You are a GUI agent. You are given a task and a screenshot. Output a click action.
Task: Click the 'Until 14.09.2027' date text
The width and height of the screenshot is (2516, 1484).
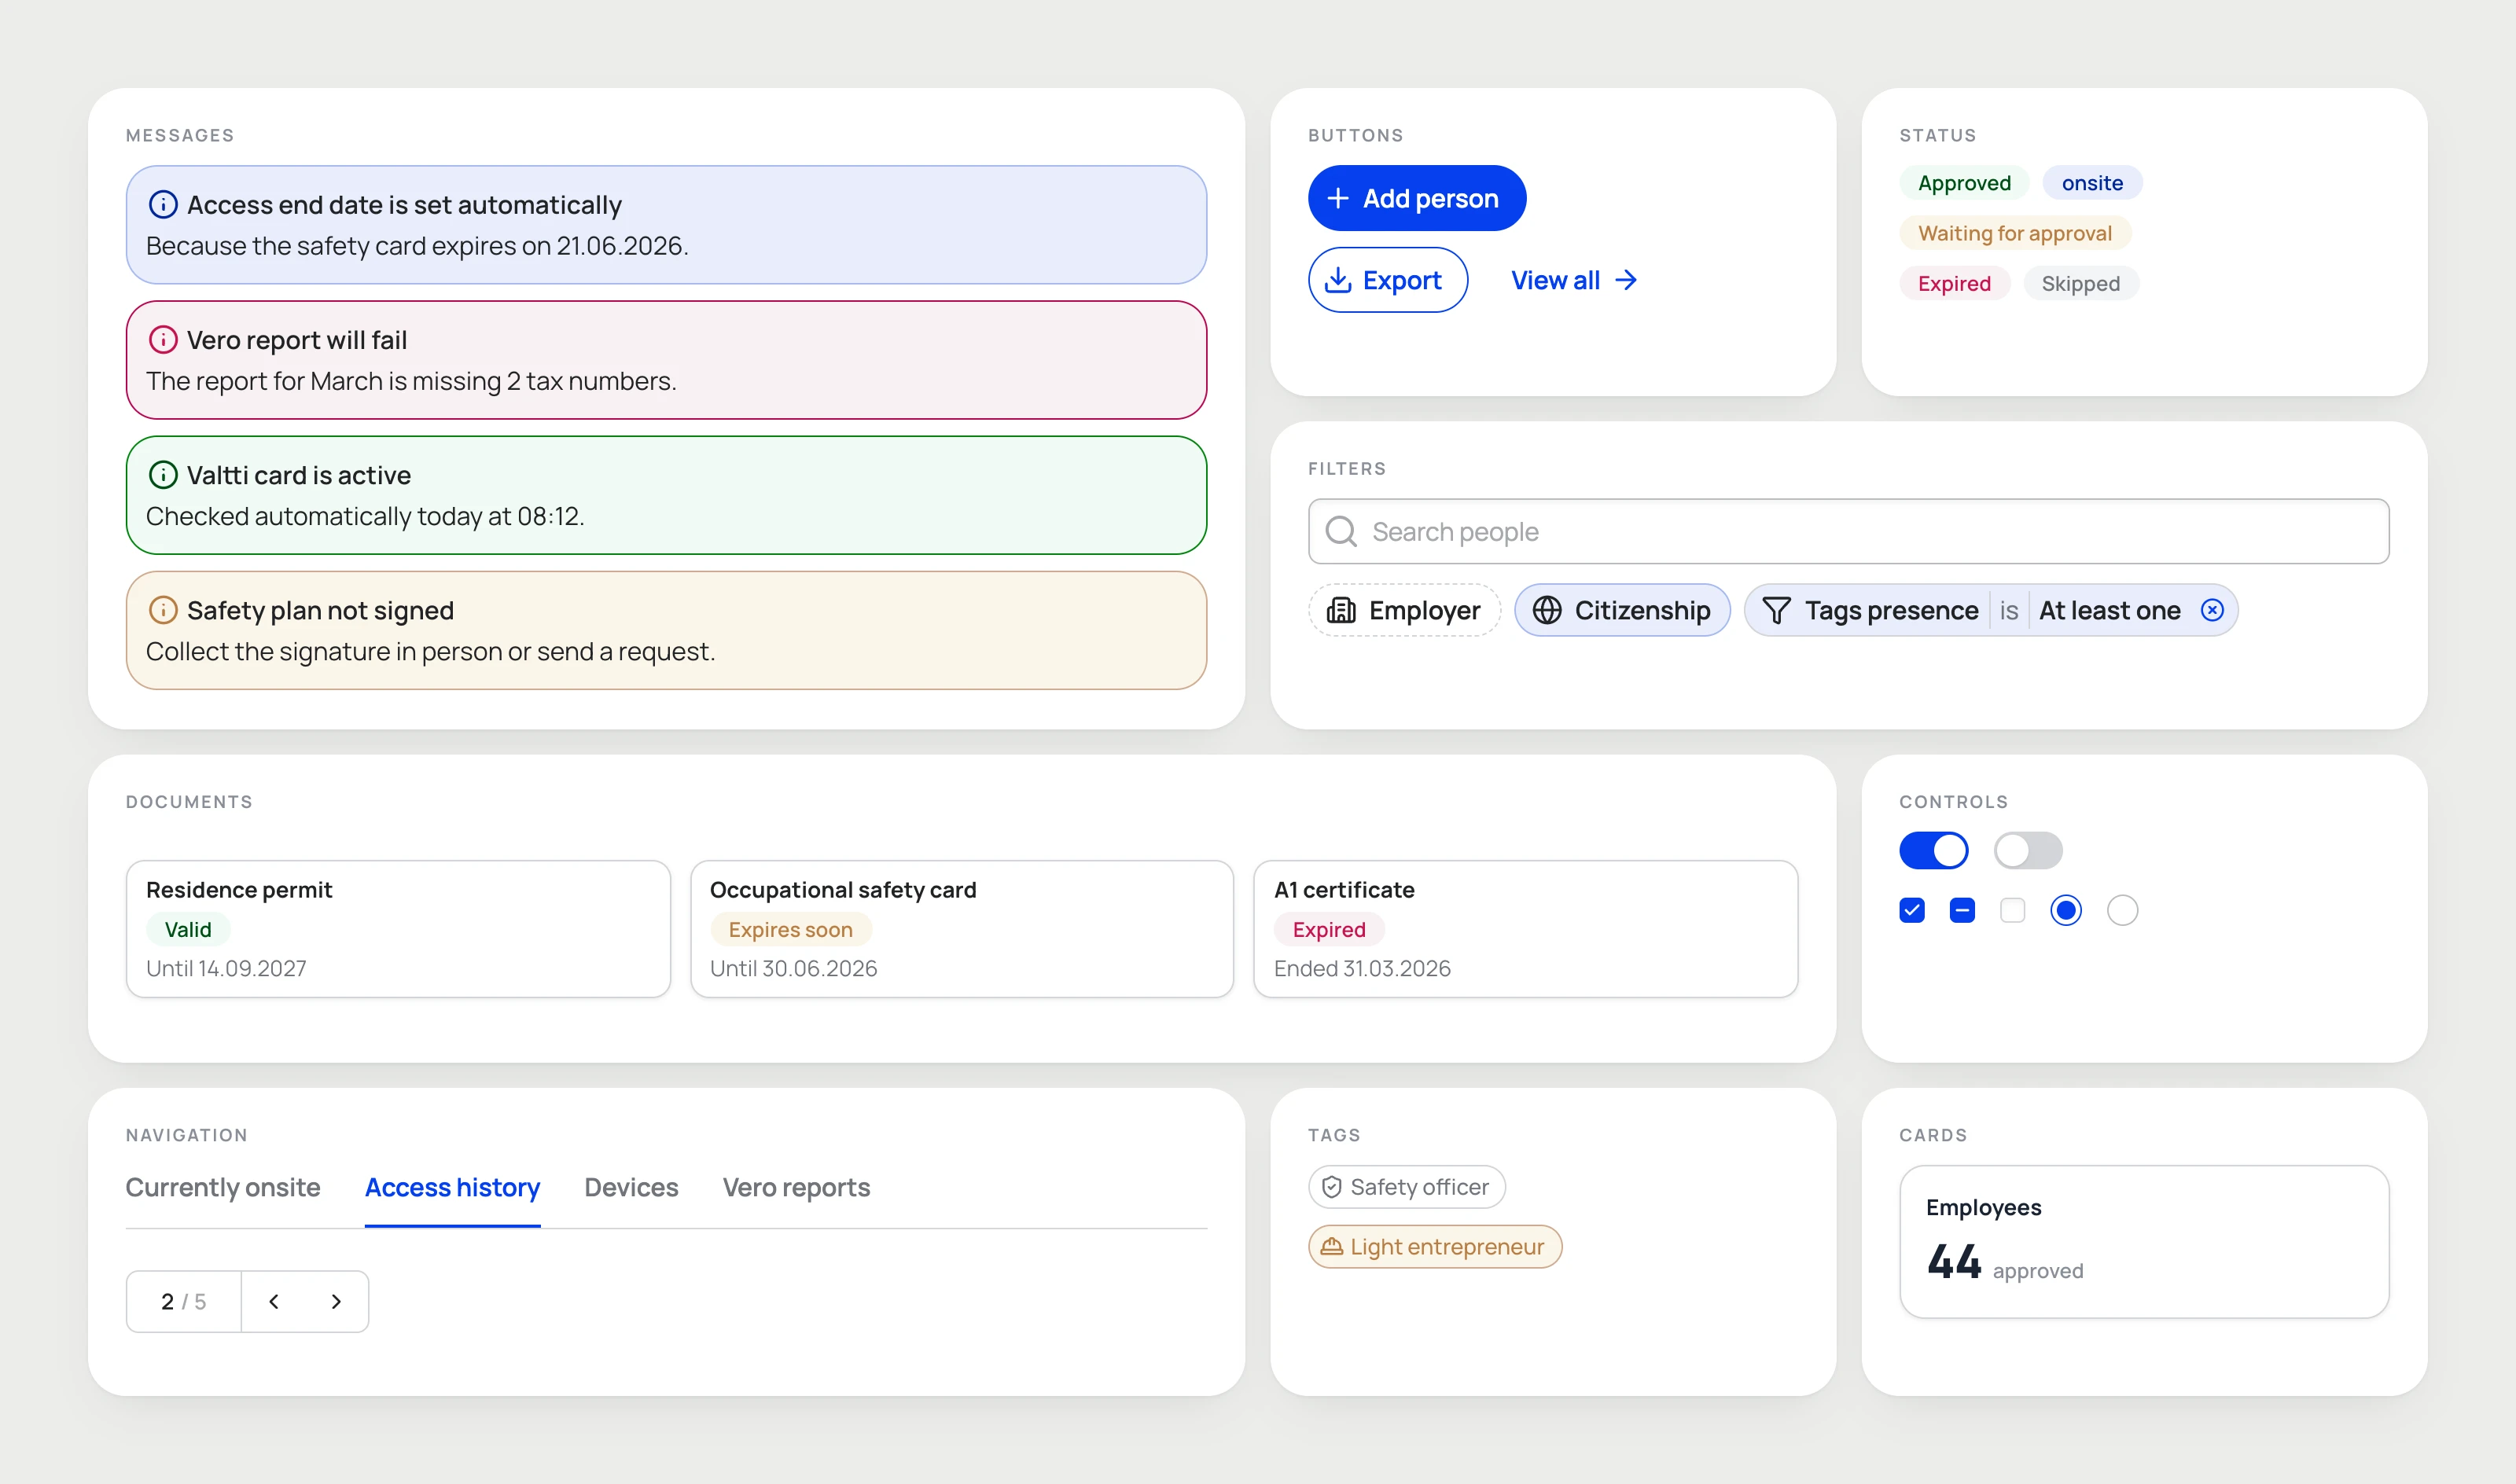click(226, 968)
